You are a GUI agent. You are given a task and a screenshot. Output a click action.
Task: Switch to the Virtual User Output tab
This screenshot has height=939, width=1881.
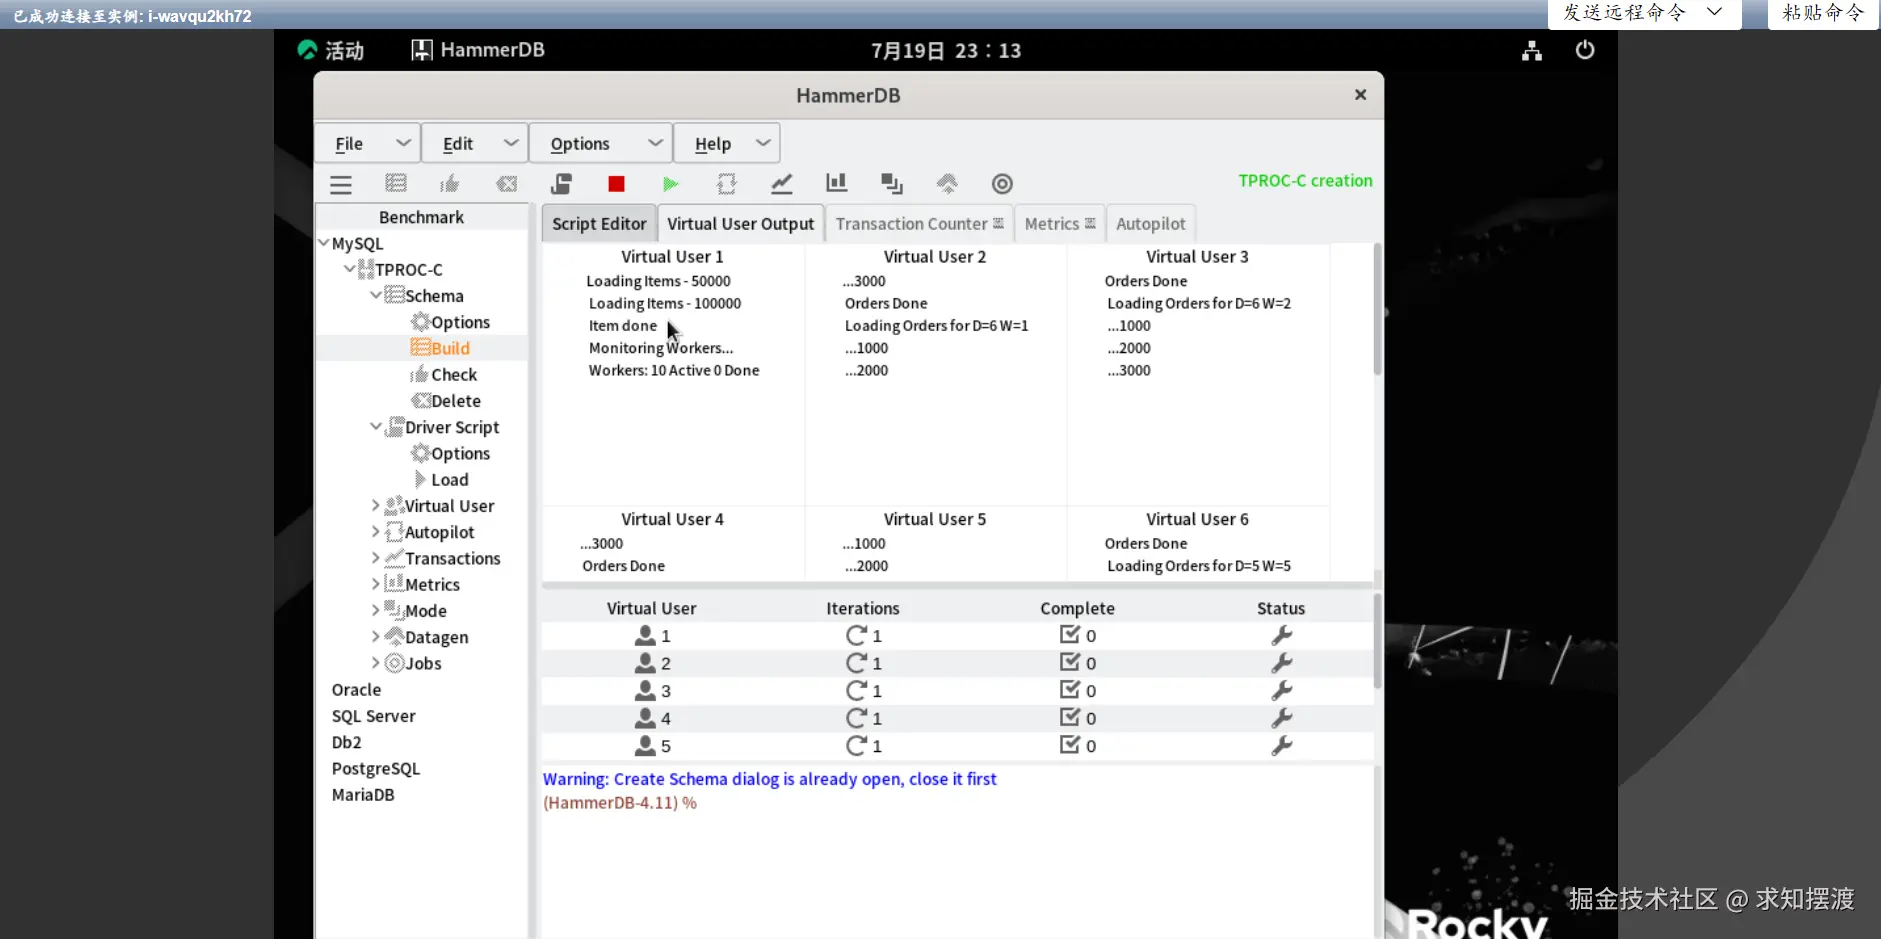pos(741,224)
